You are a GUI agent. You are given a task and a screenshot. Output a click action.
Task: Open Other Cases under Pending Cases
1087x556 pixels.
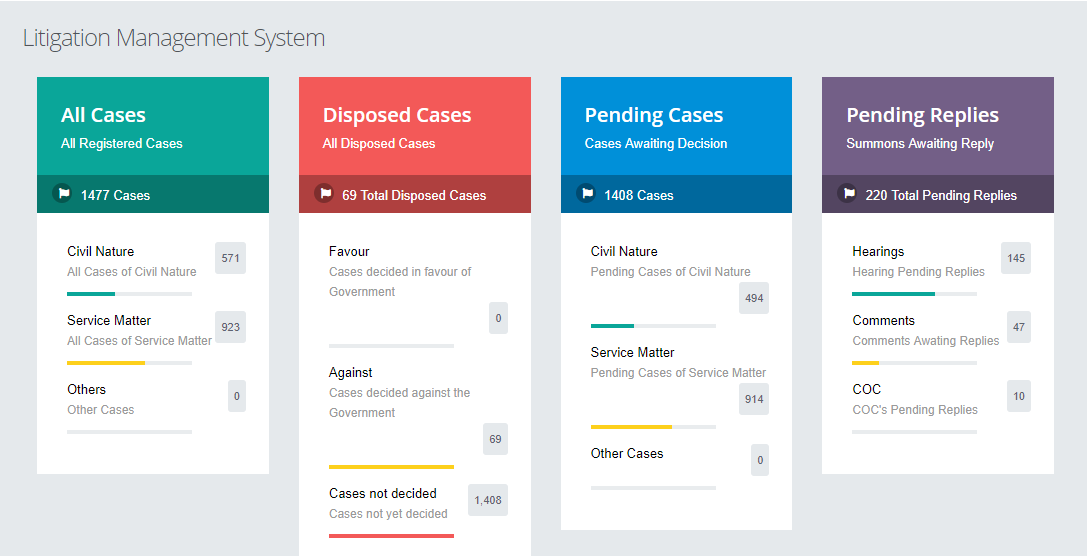[627, 454]
